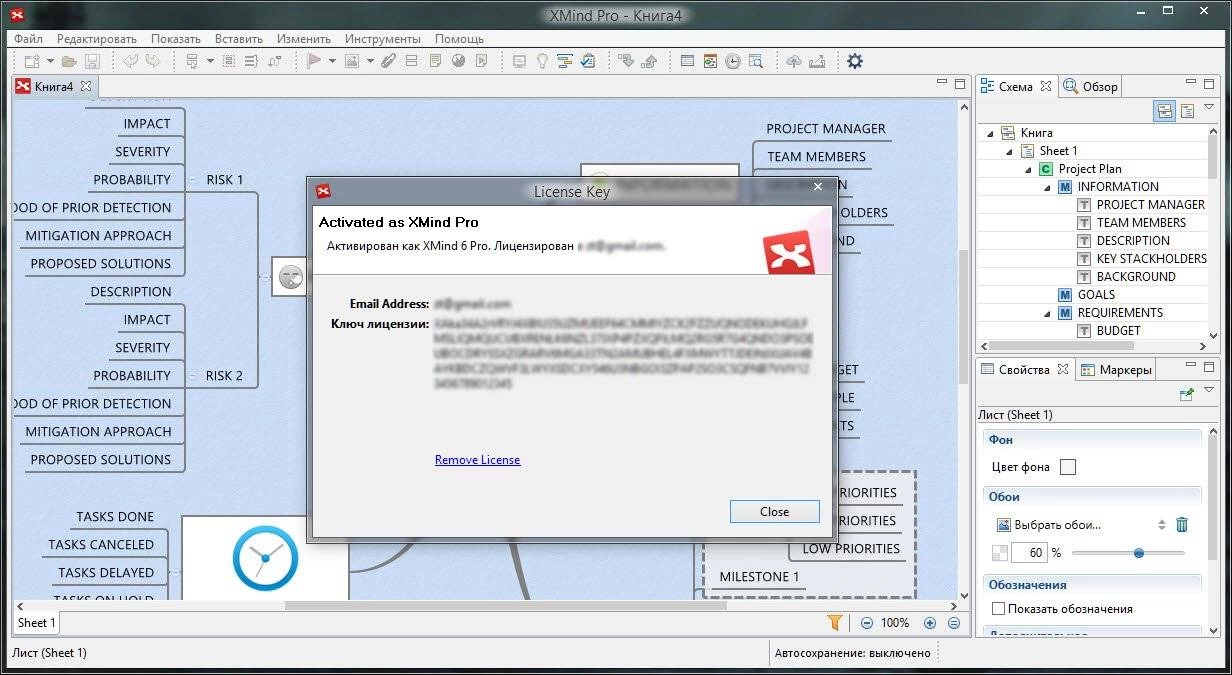Image resolution: width=1232 pixels, height=675 pixels.
Task: Open the flag marker dropdown arrow
Action: point(332,61)
